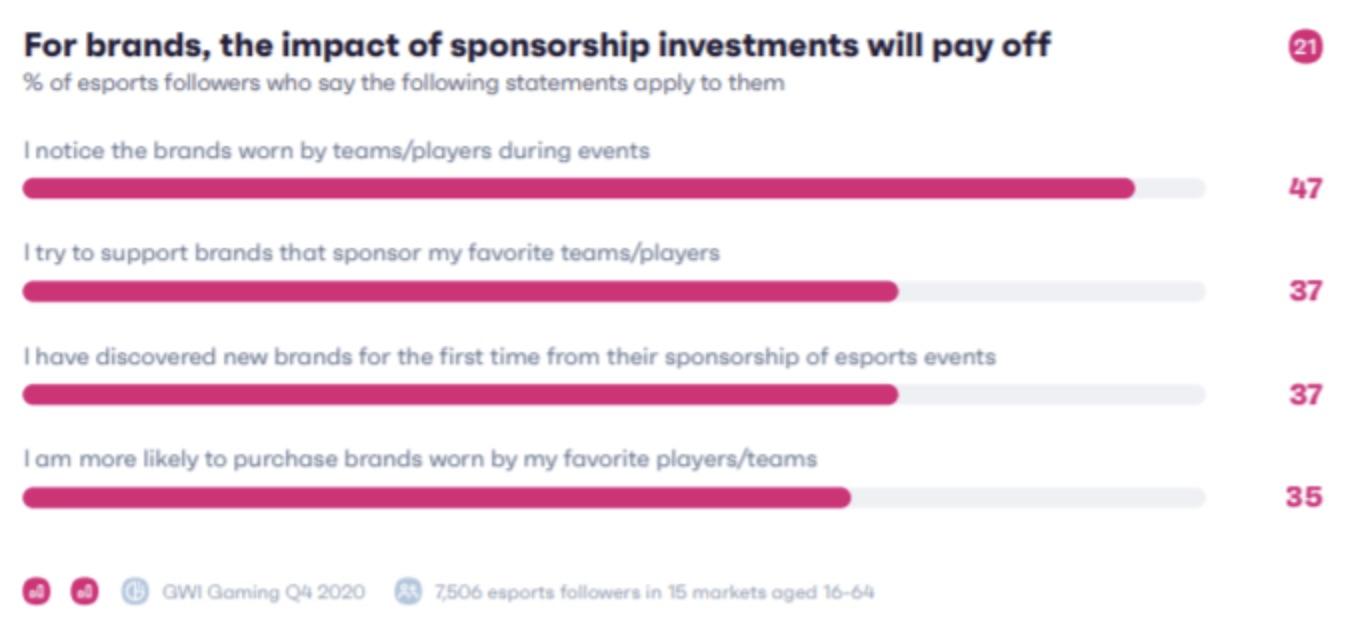Click the first pink chart icon in footer
Screen dimensions: 1370x620
[x=36, y=591]
